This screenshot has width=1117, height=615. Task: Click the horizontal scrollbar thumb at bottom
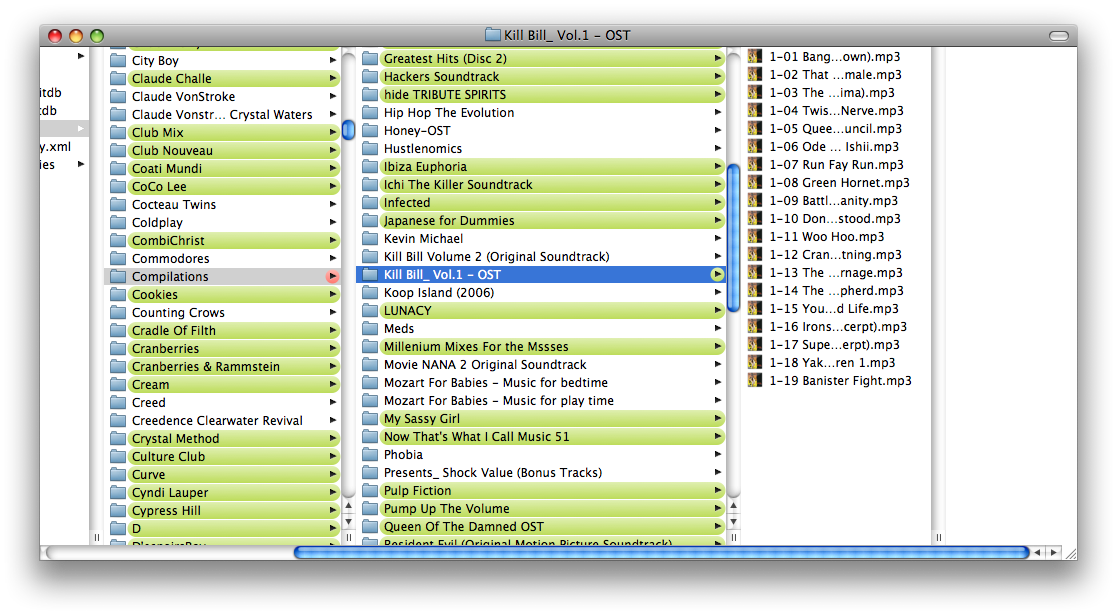662,552
